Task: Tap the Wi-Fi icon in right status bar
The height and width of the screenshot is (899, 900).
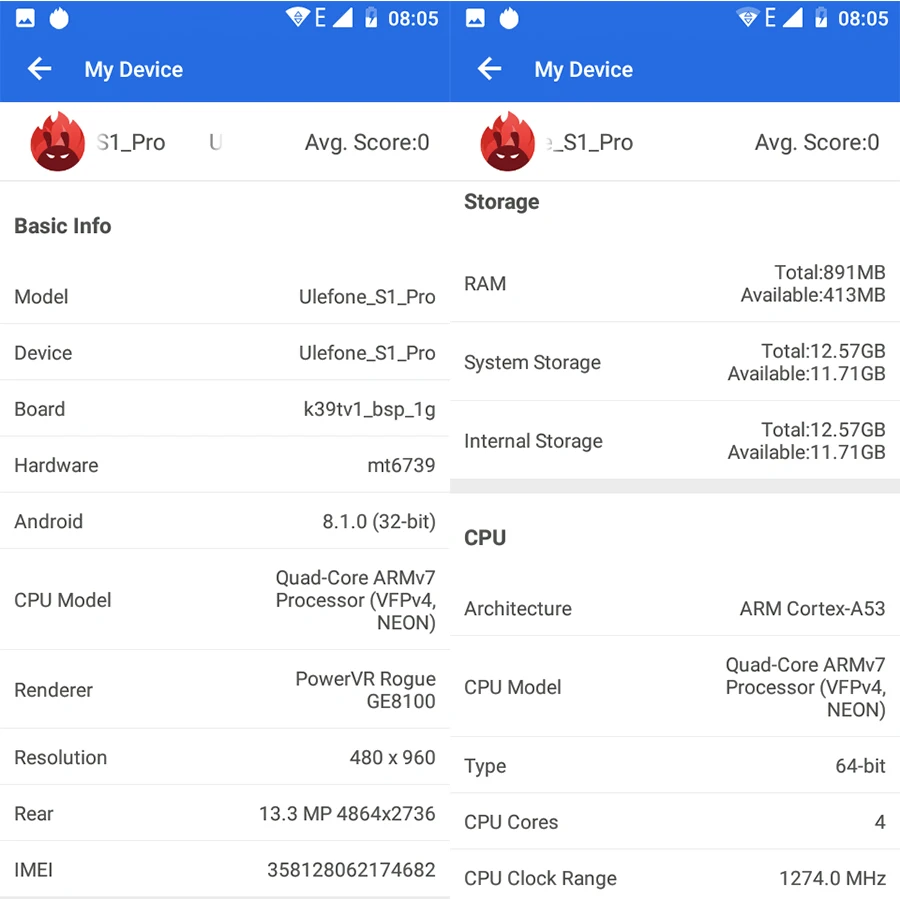Action: tap(747, 18)
